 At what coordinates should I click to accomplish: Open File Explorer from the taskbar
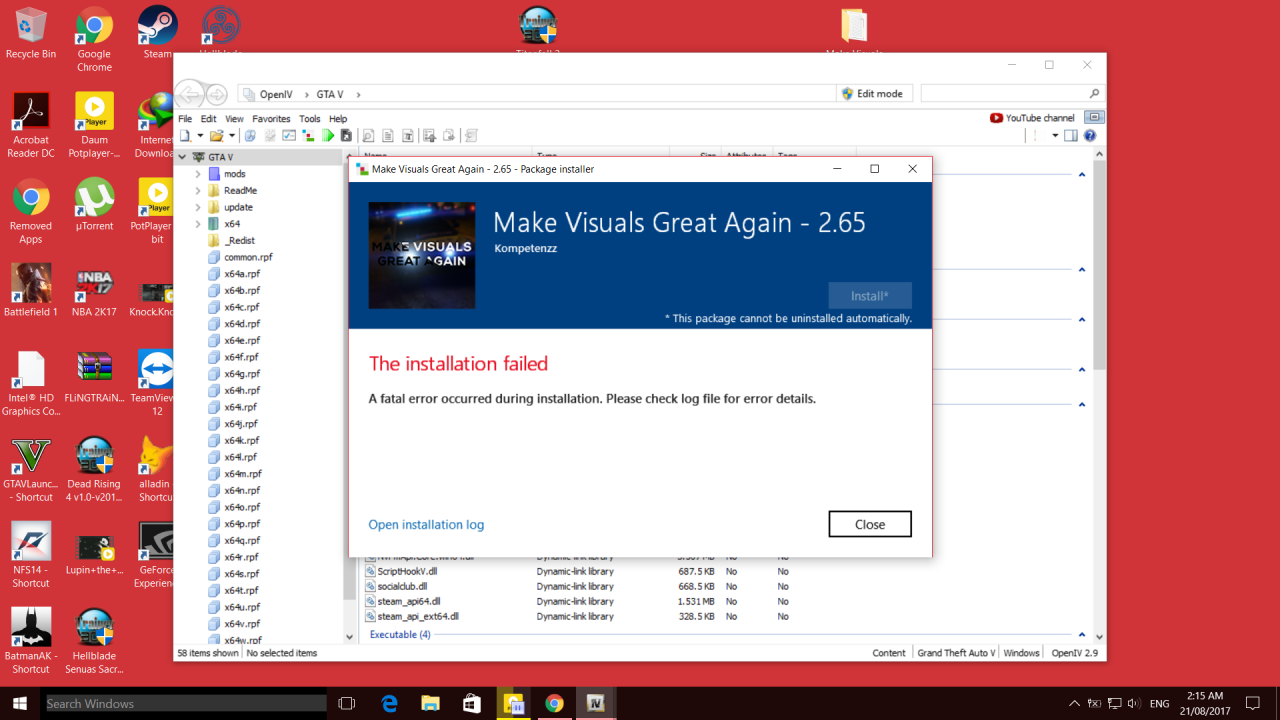click(x=430, y=704)
